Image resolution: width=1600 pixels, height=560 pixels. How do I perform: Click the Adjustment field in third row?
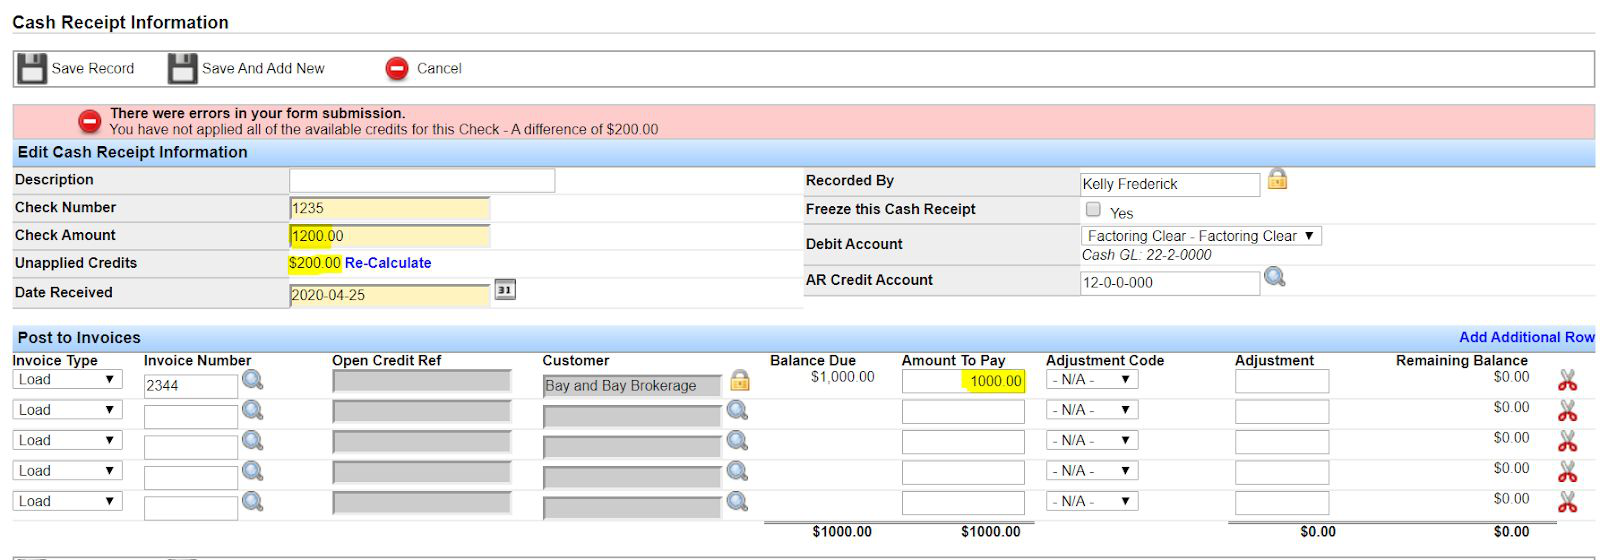coord(1282,442)
